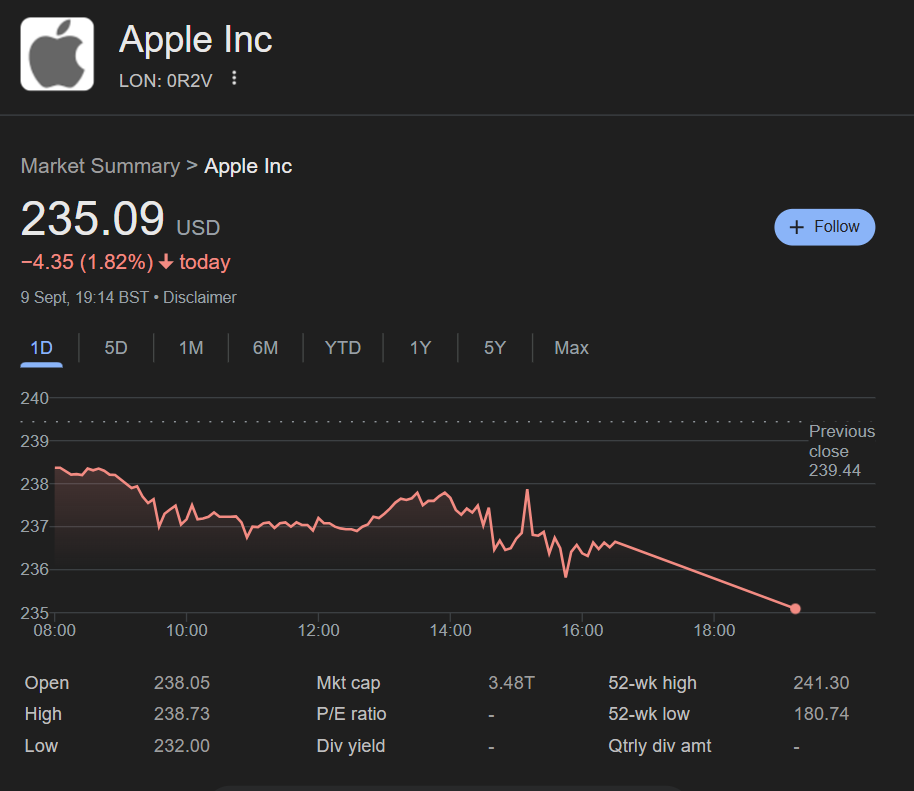This screenshot has height=791, width=914.
Task: Display the 5Y chart range
Action: coord(495,348)
